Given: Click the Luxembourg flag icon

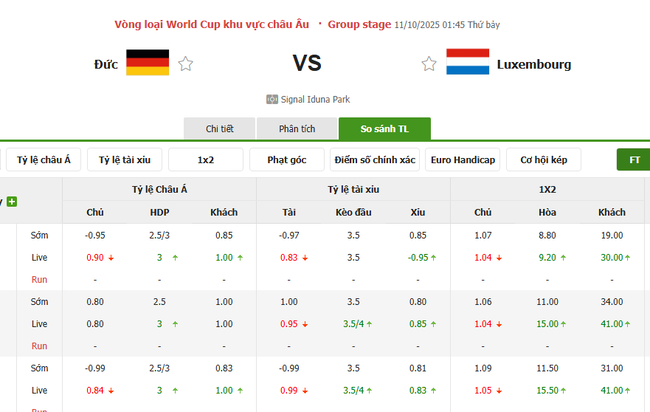Looking at the screenshot, I should (467, 64).
